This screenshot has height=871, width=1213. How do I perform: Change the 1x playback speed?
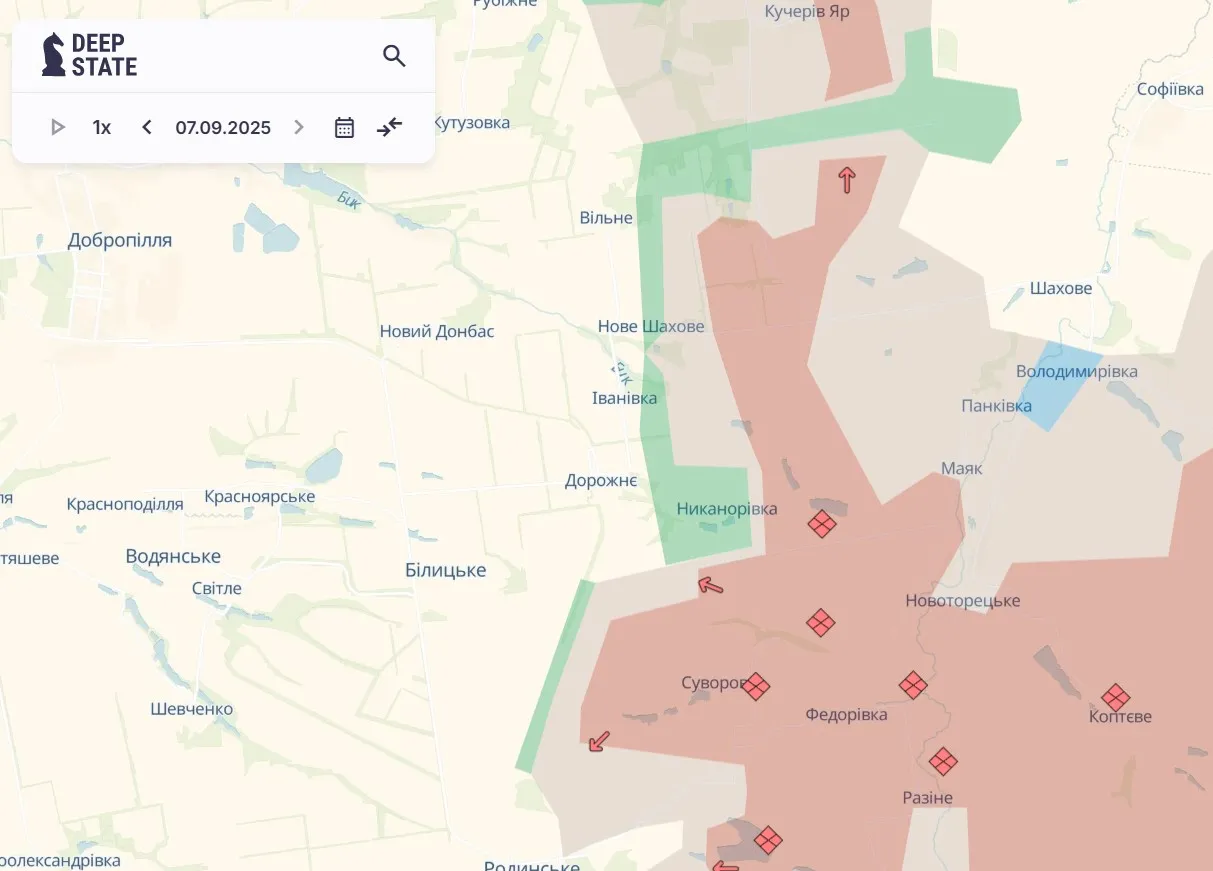click(101, 127)
